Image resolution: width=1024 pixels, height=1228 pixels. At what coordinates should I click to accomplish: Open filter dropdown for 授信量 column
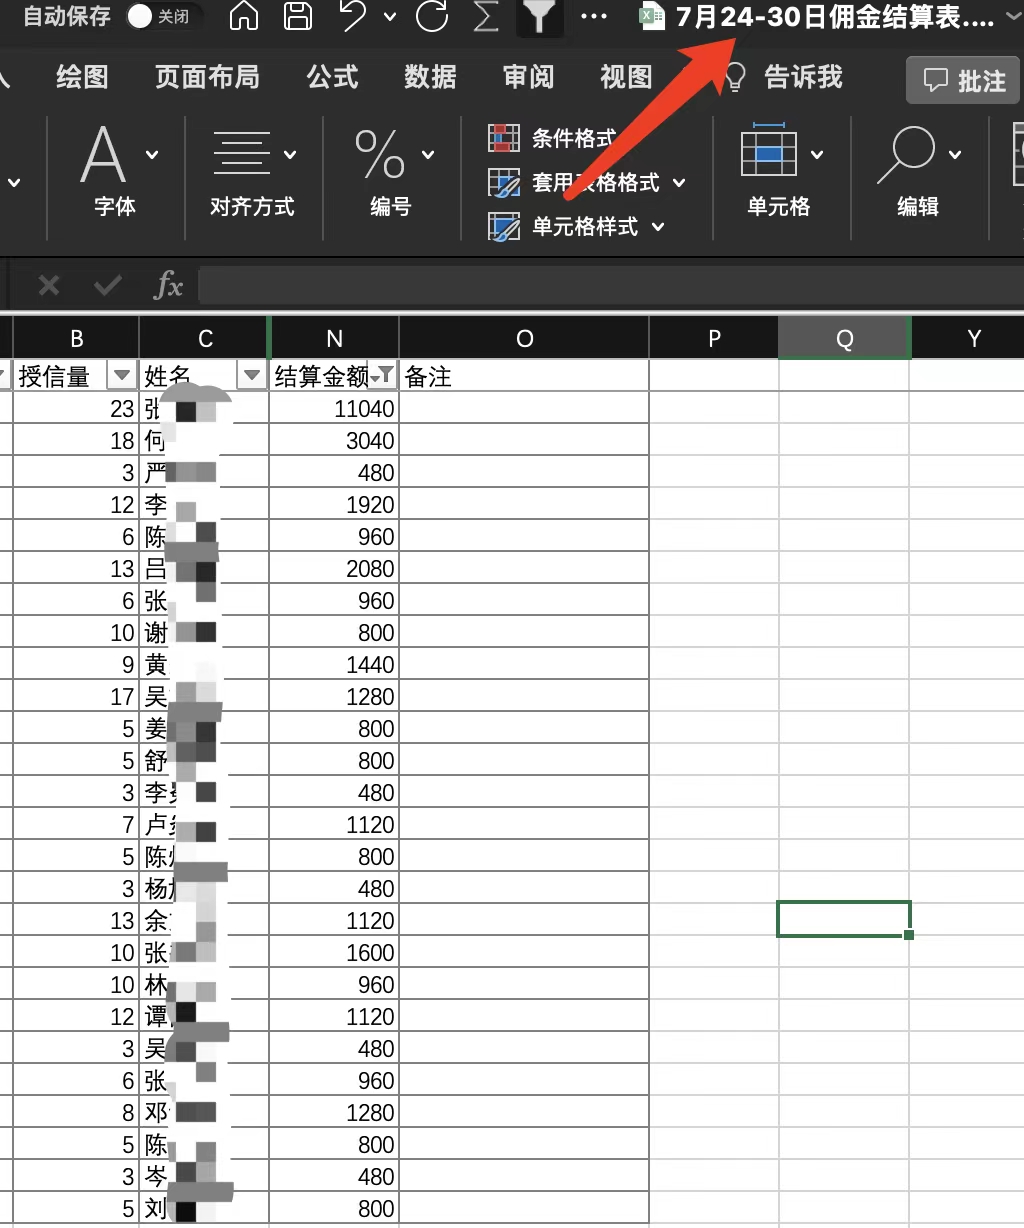pos(122,376)
